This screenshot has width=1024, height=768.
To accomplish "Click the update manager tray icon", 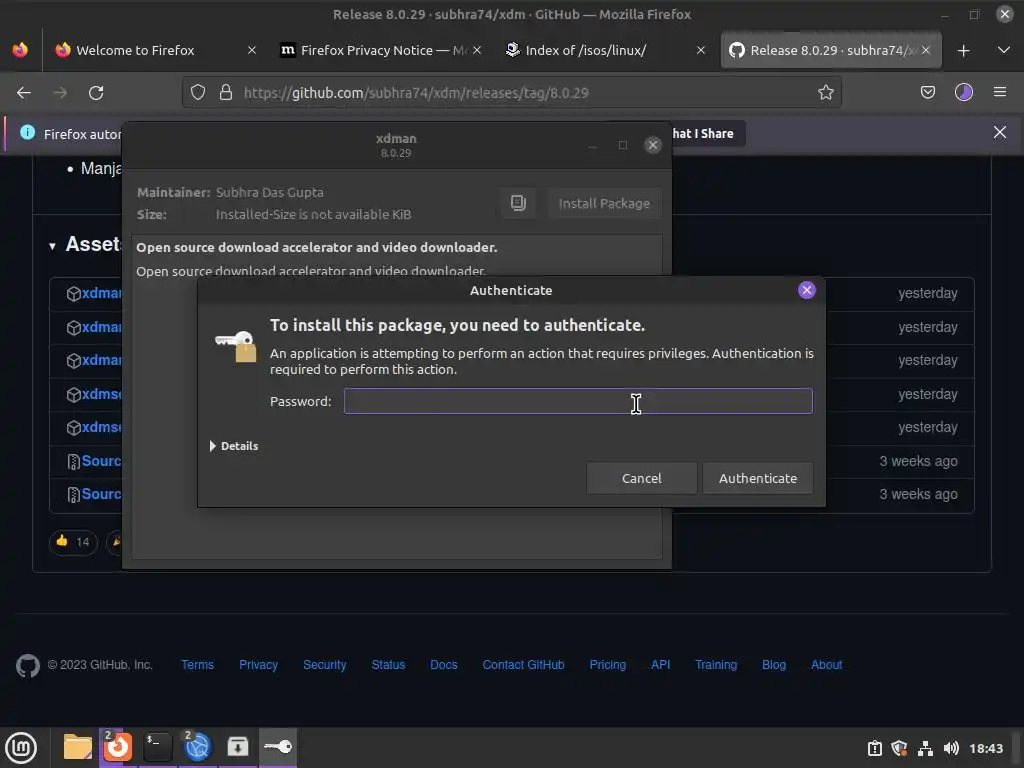I will tap(875, 748).
